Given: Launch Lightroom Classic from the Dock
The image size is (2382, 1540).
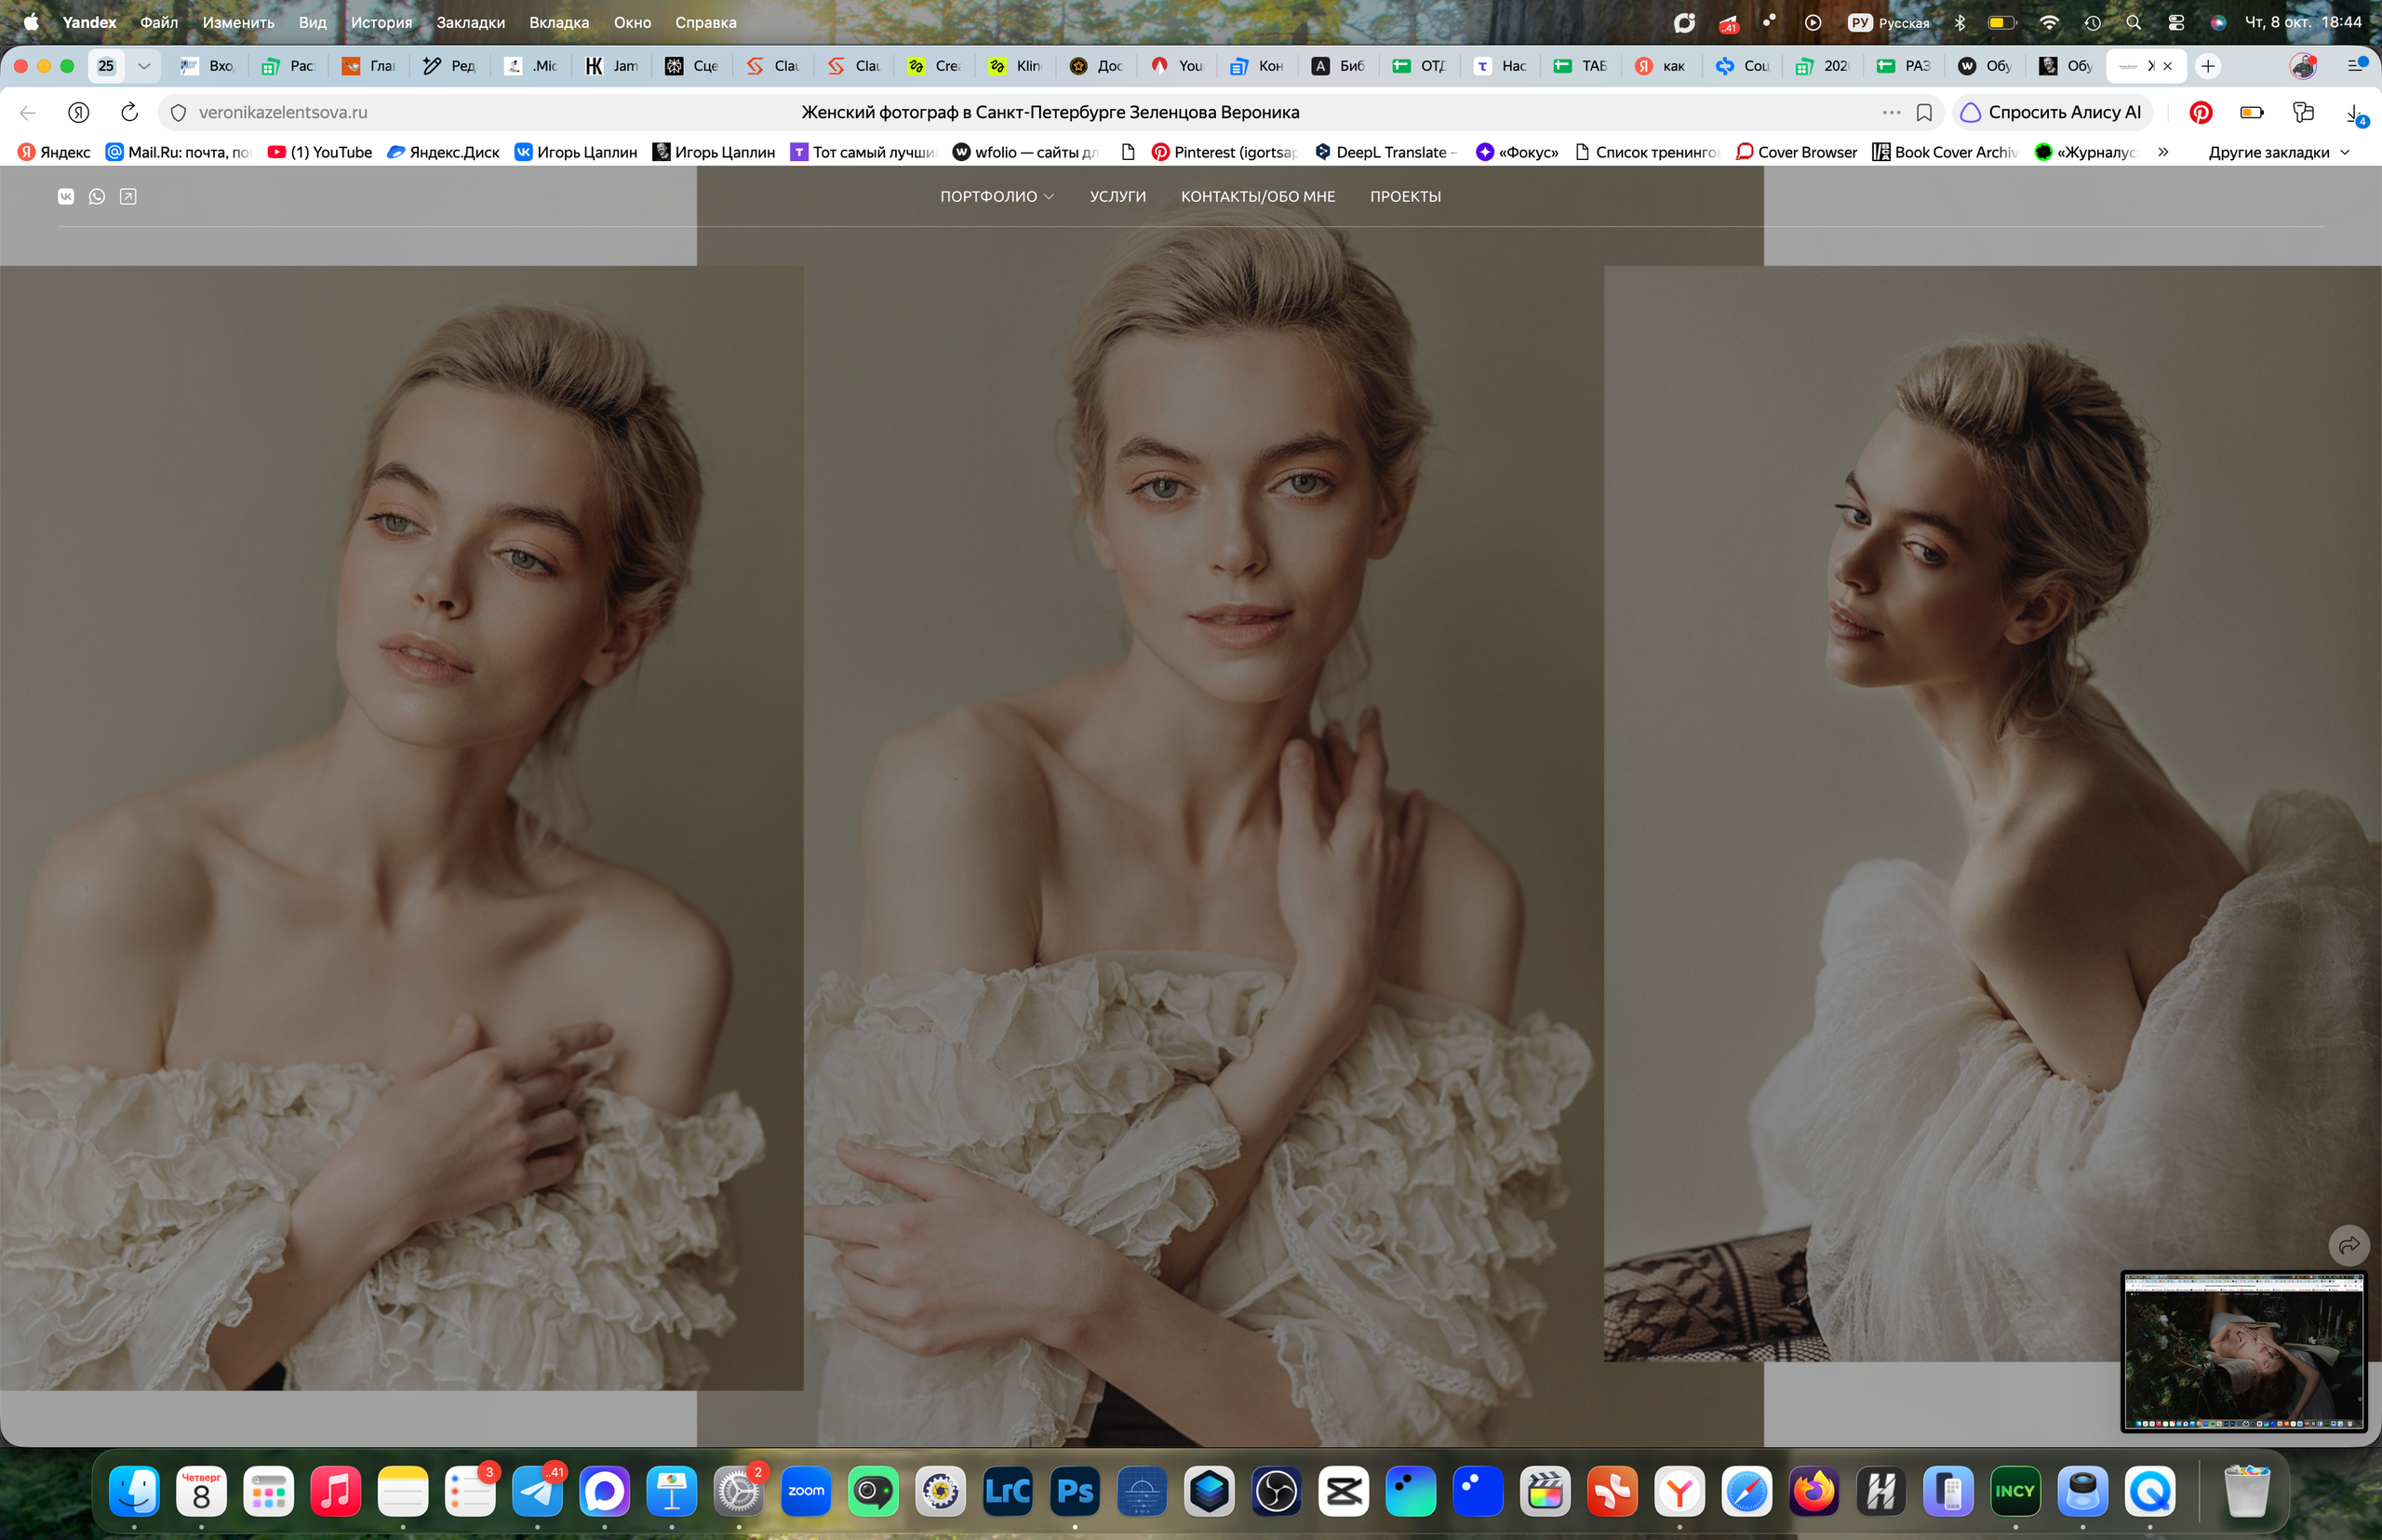Looking at the screenshot, I should 1008,1492.
